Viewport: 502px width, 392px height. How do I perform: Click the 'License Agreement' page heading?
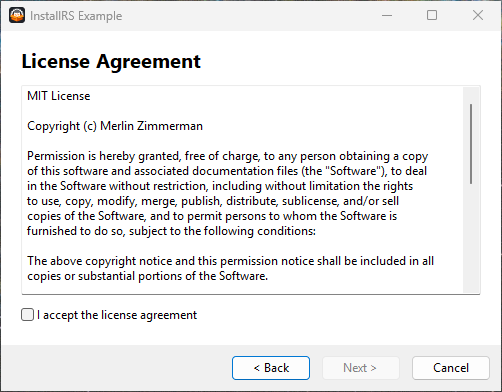click(111, 62)
